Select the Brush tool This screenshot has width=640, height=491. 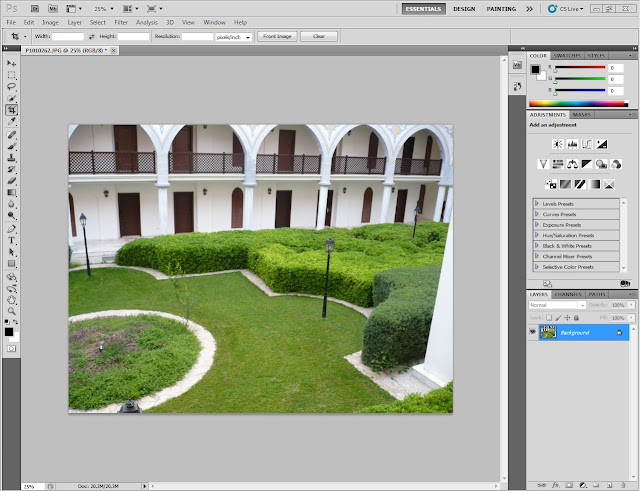(x=11, y=146)
